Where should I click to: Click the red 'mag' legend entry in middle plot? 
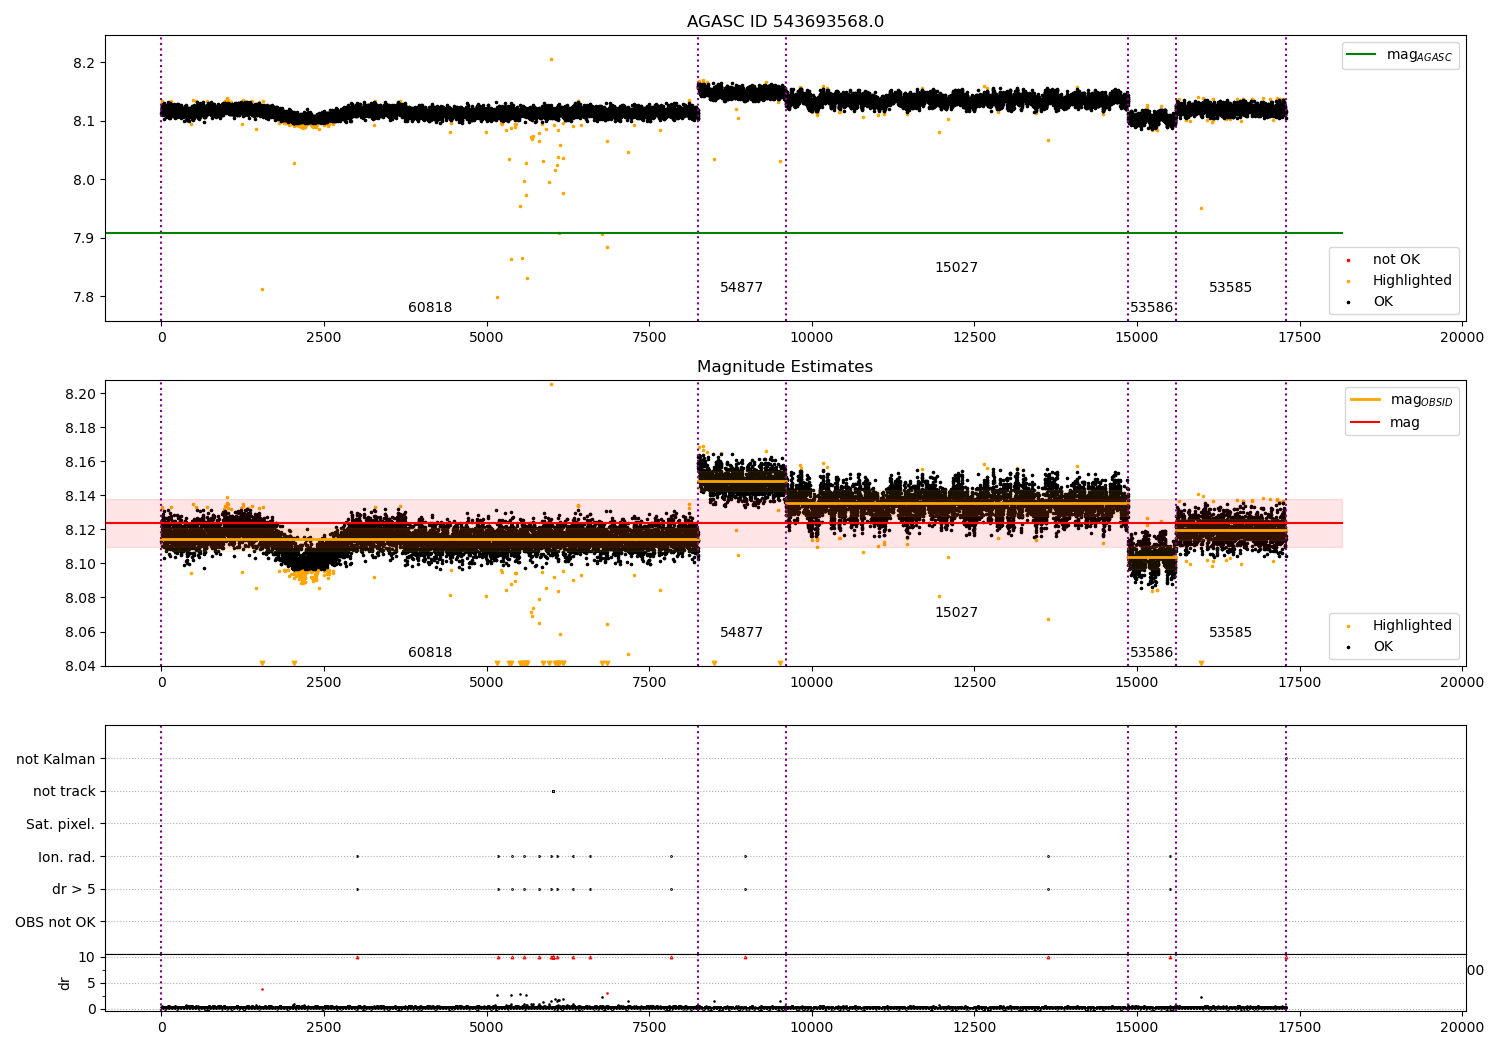point(1386,423)
